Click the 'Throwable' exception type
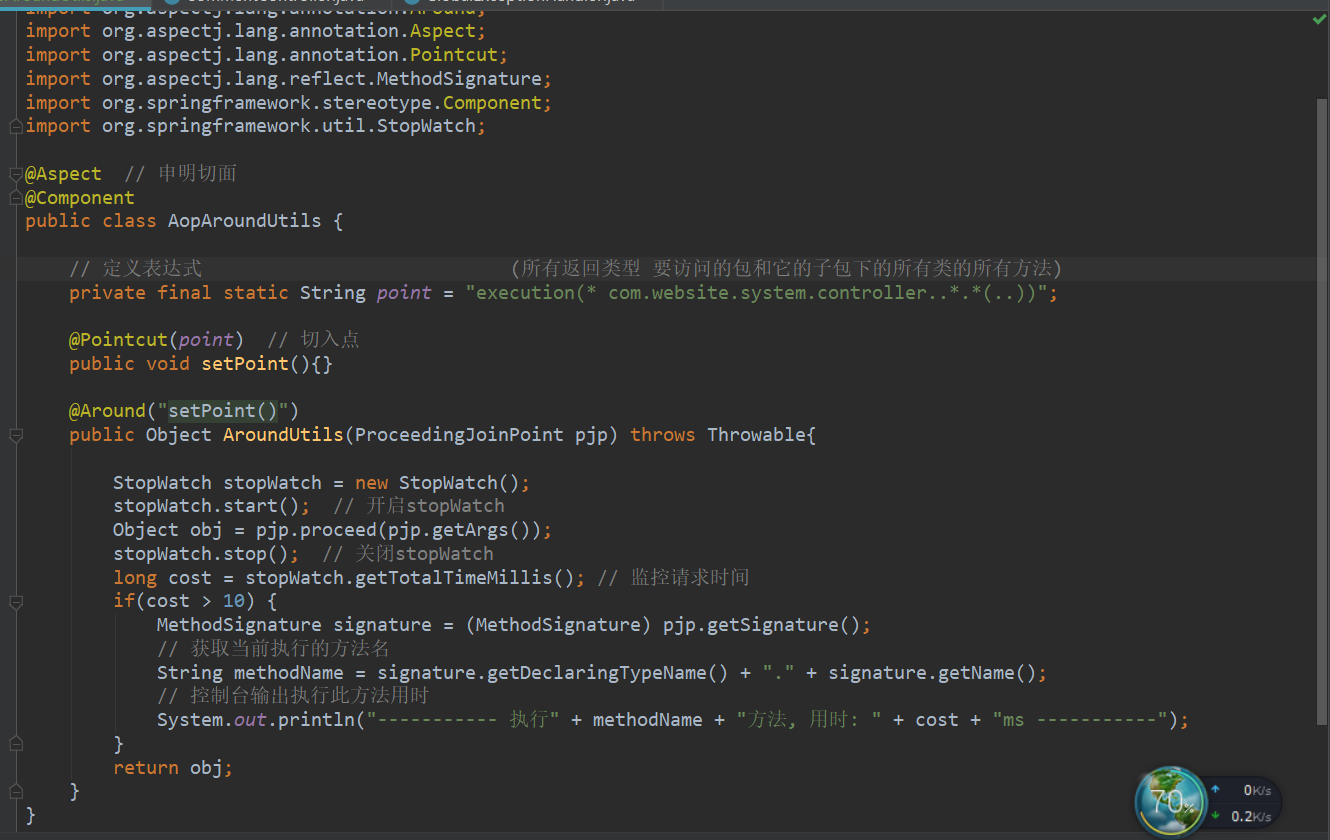Image resolution: width=1330 pixels, height=840 pixels. [x=757, y=435]
